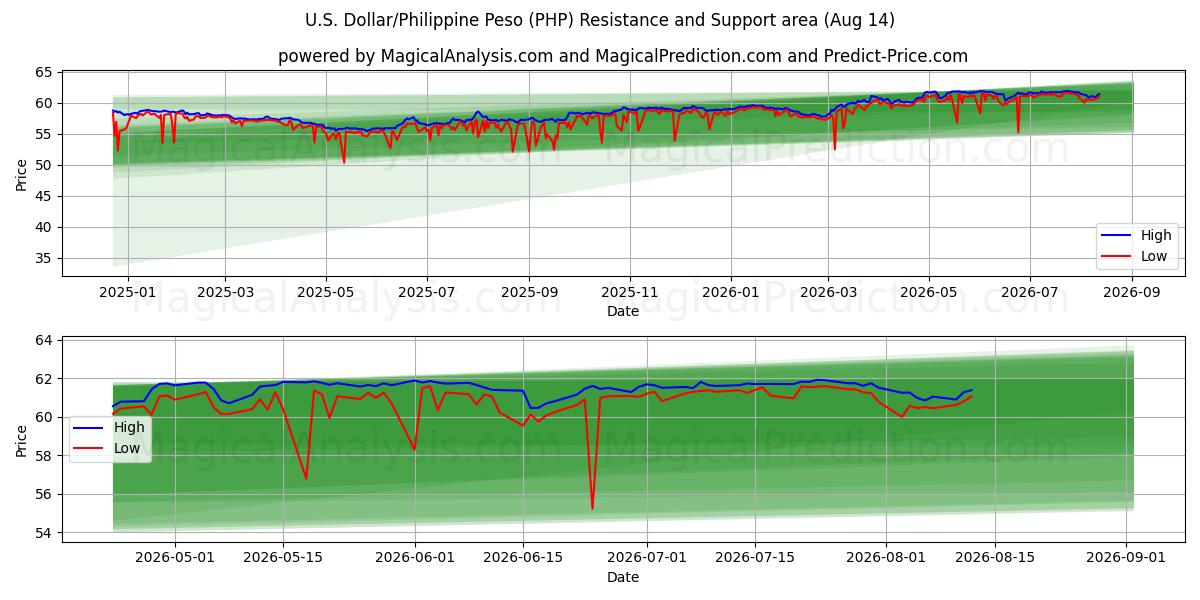The height and width of the screenshot is (600, 1200).
Task: Click the '2026-01' tick label
Action: click(731, 292)
